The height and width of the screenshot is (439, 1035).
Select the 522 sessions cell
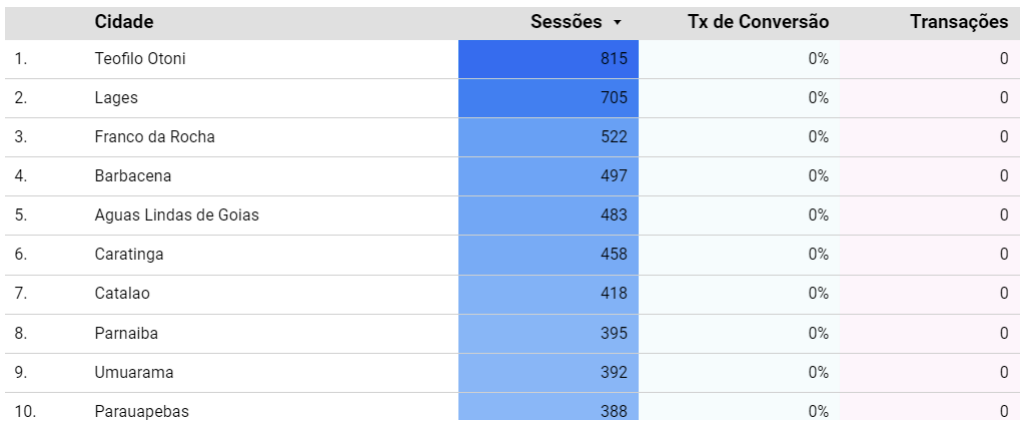[548, 137]
